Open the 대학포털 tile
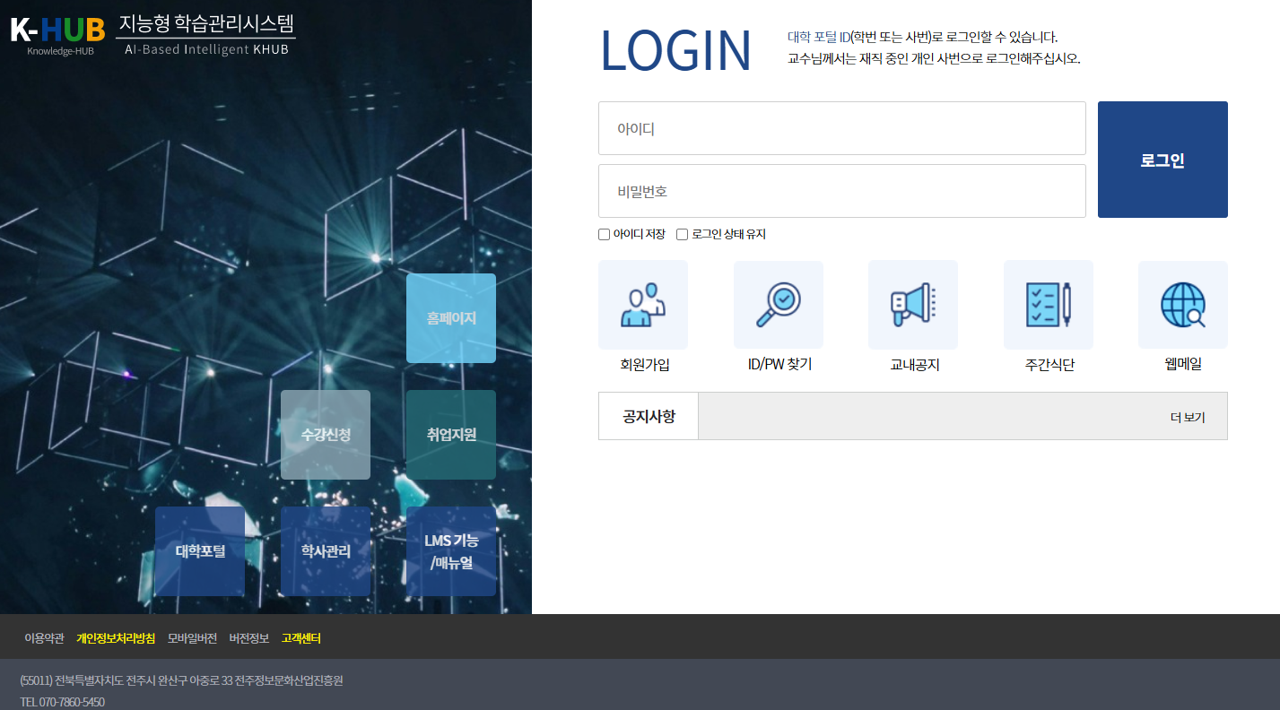The height and width of the screenshot is (710, 1280). tap(199, 550)
